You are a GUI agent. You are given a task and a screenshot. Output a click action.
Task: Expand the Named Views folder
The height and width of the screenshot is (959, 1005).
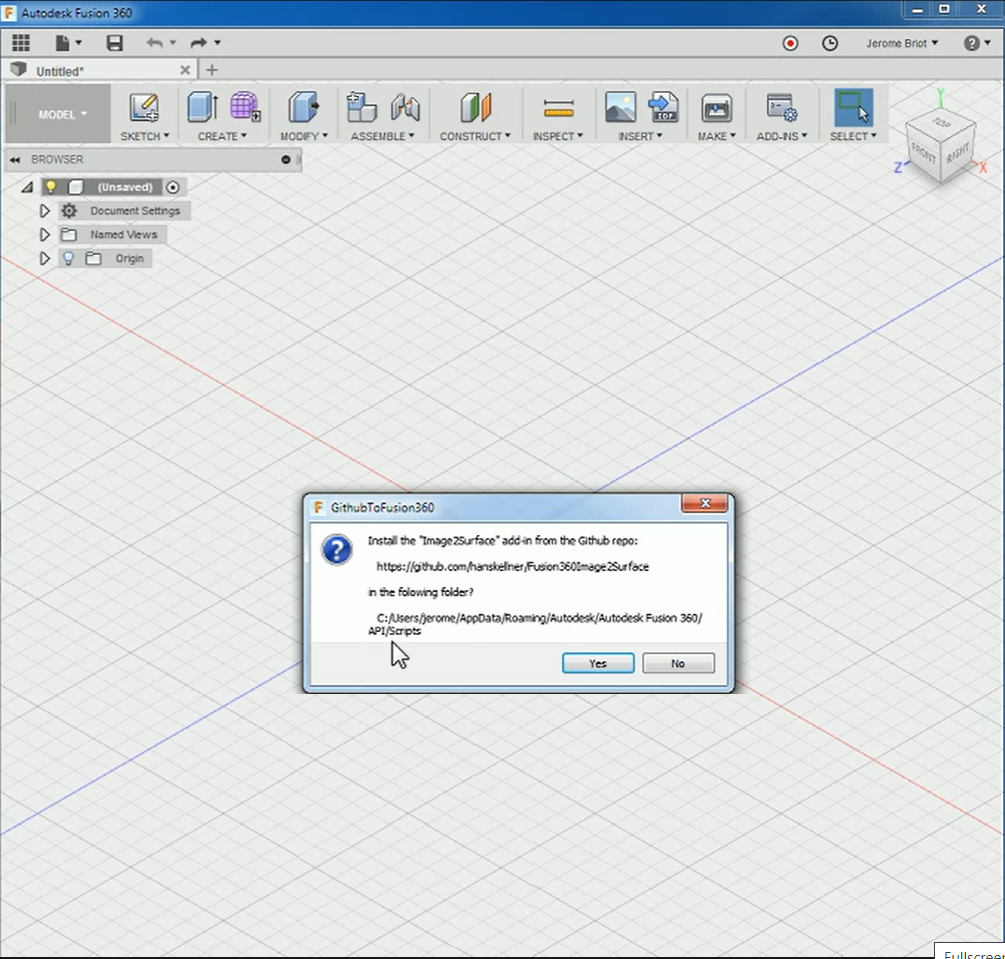click(44, 235)
